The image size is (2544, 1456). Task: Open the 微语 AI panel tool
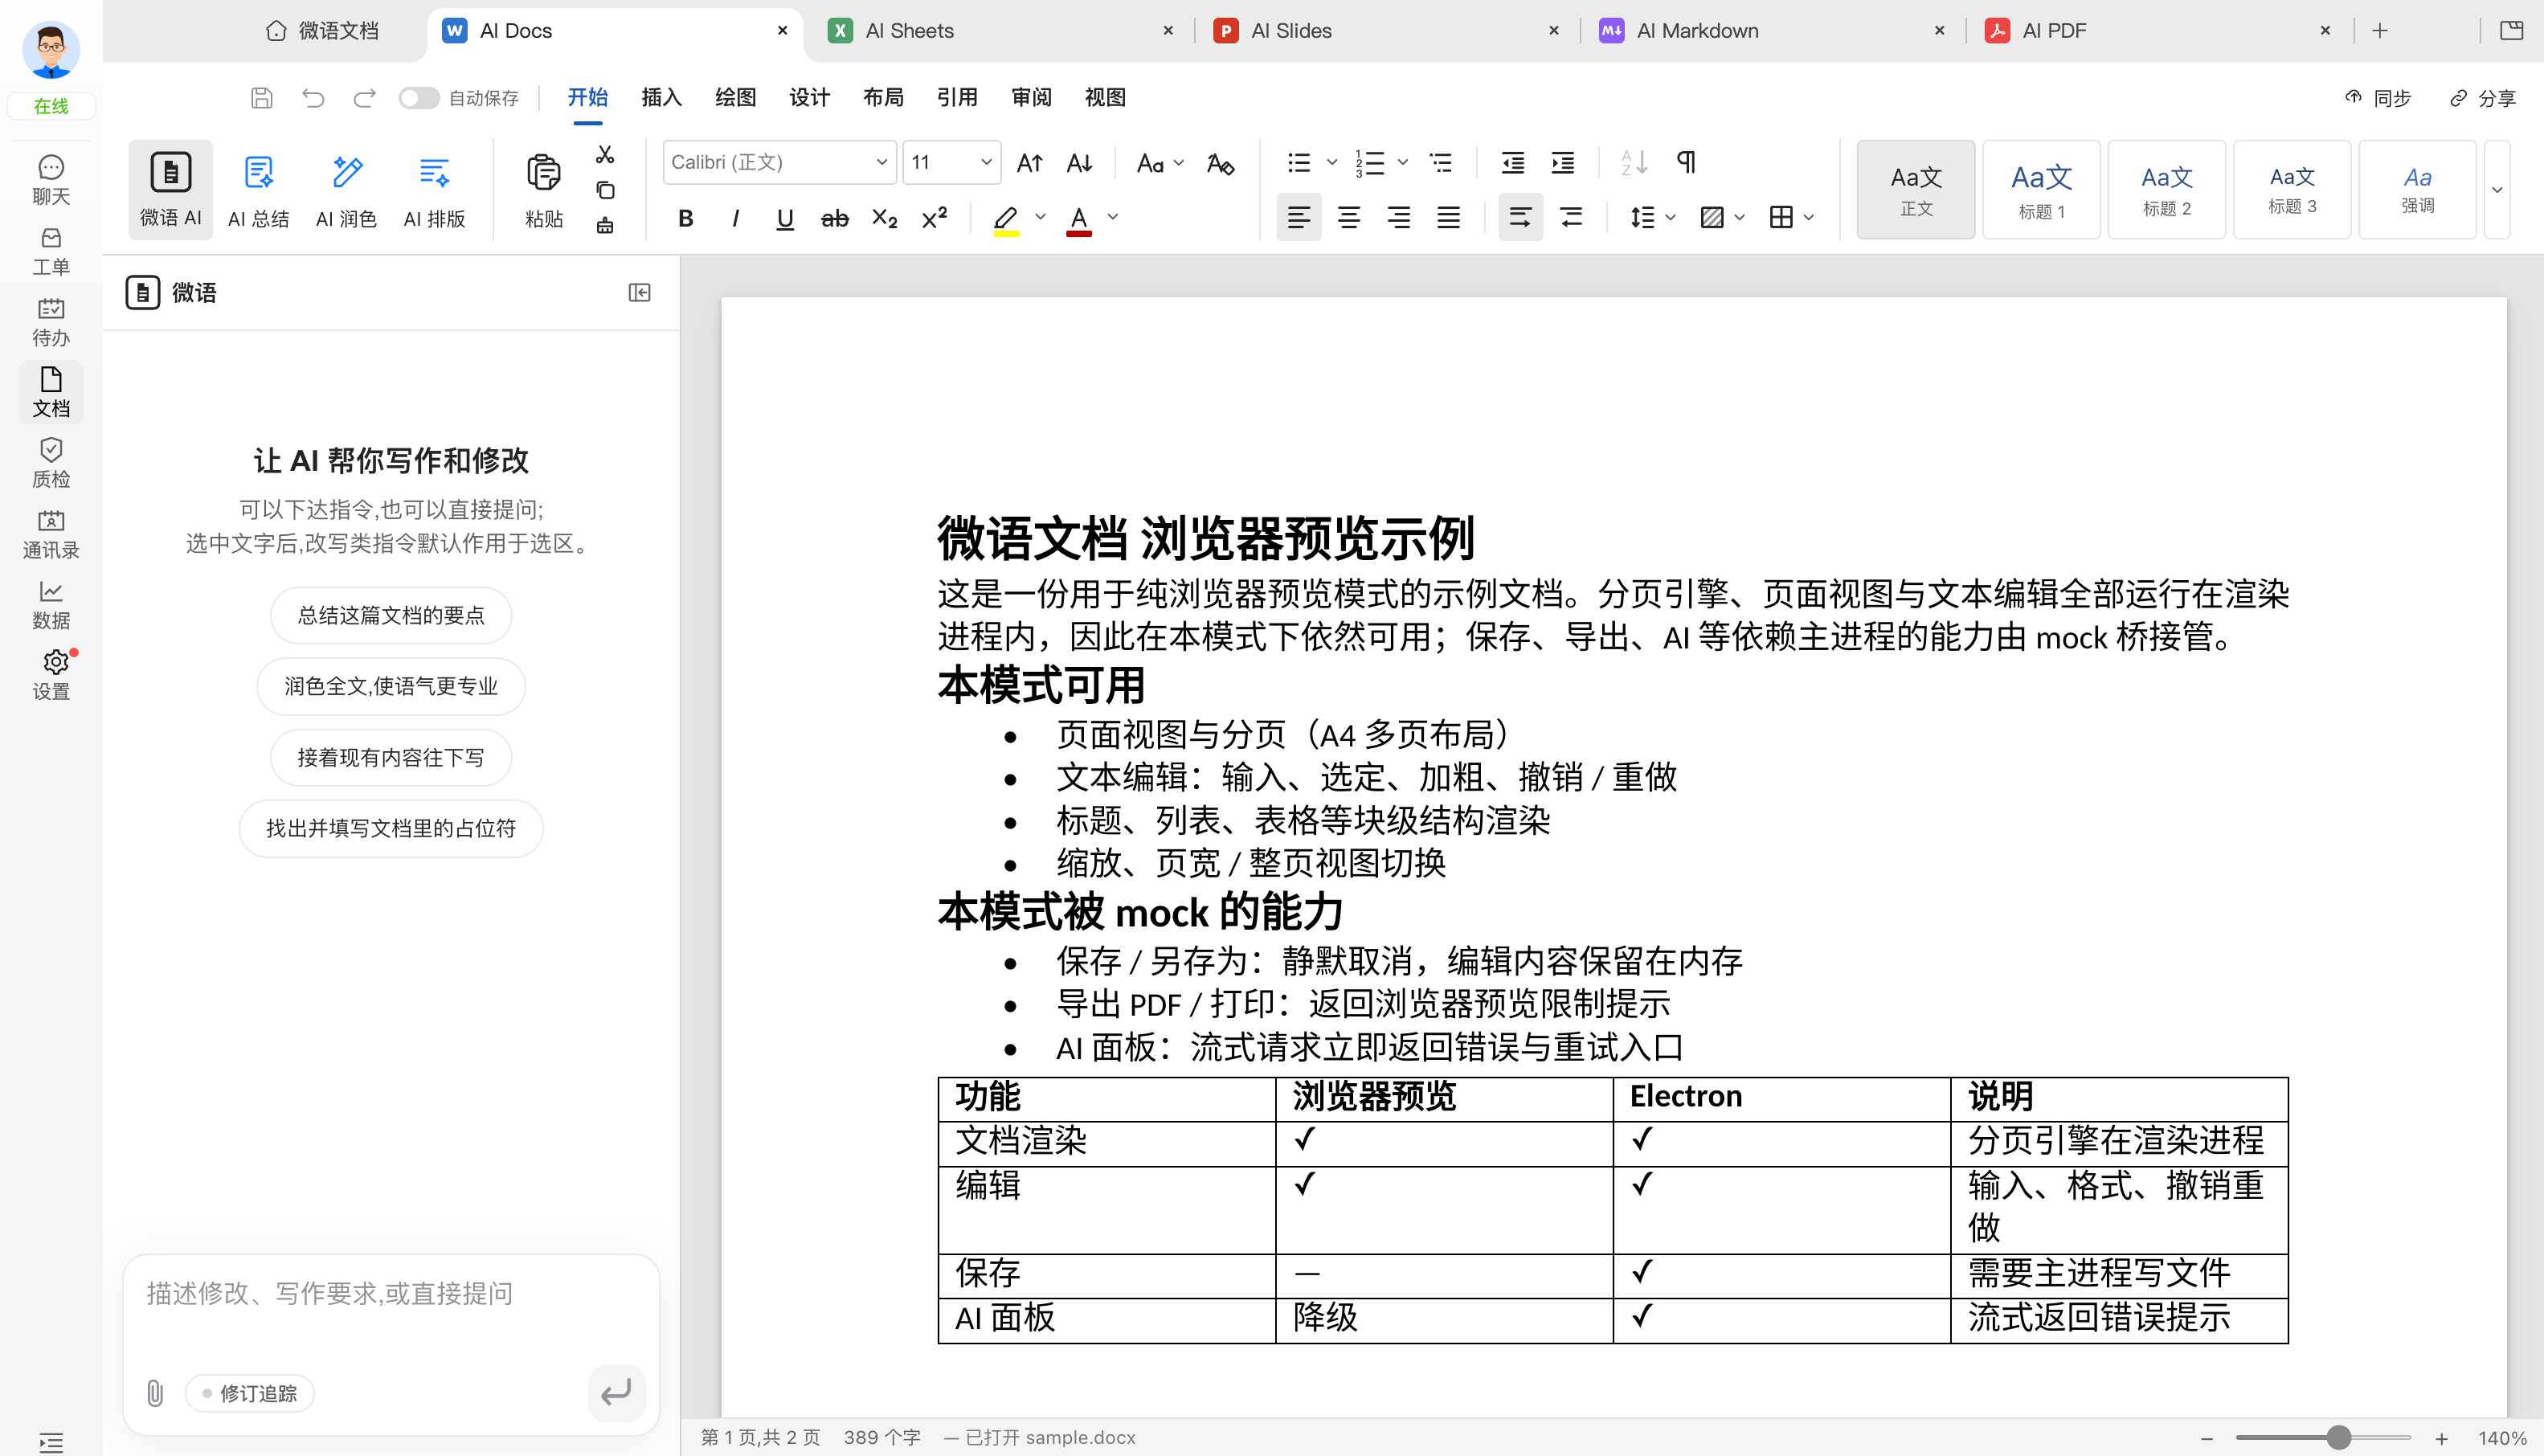coord(170,190)
